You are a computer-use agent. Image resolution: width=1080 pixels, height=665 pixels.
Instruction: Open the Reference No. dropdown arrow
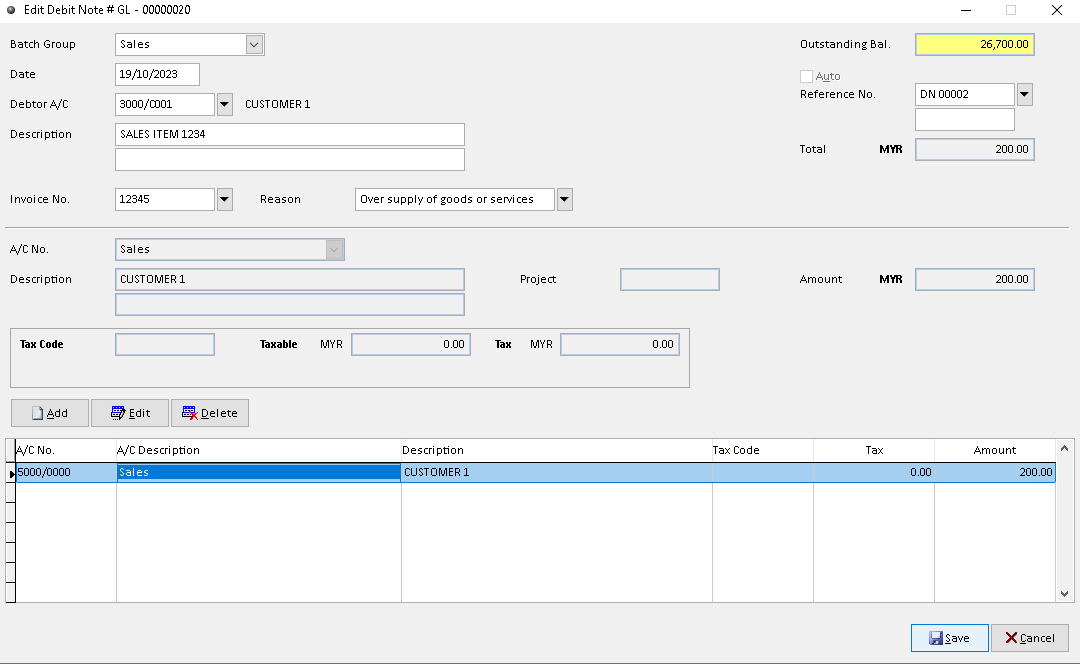[1025, 94]
